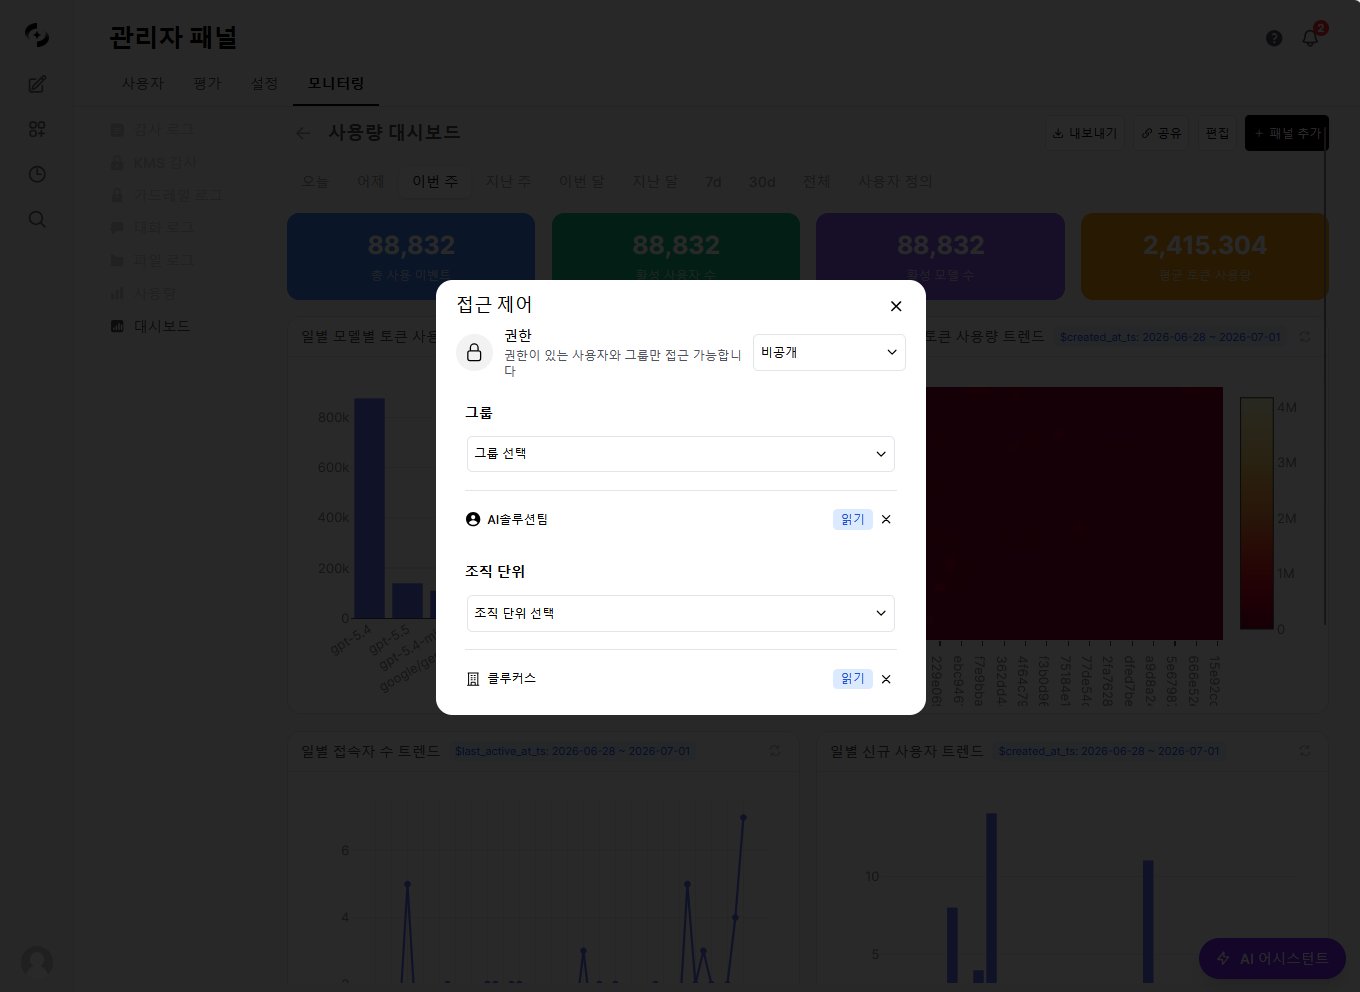Click 읽기 permission badge for AI솔루션팀
The height and width of the screenshot is (992, 1360).
point(852,519)
